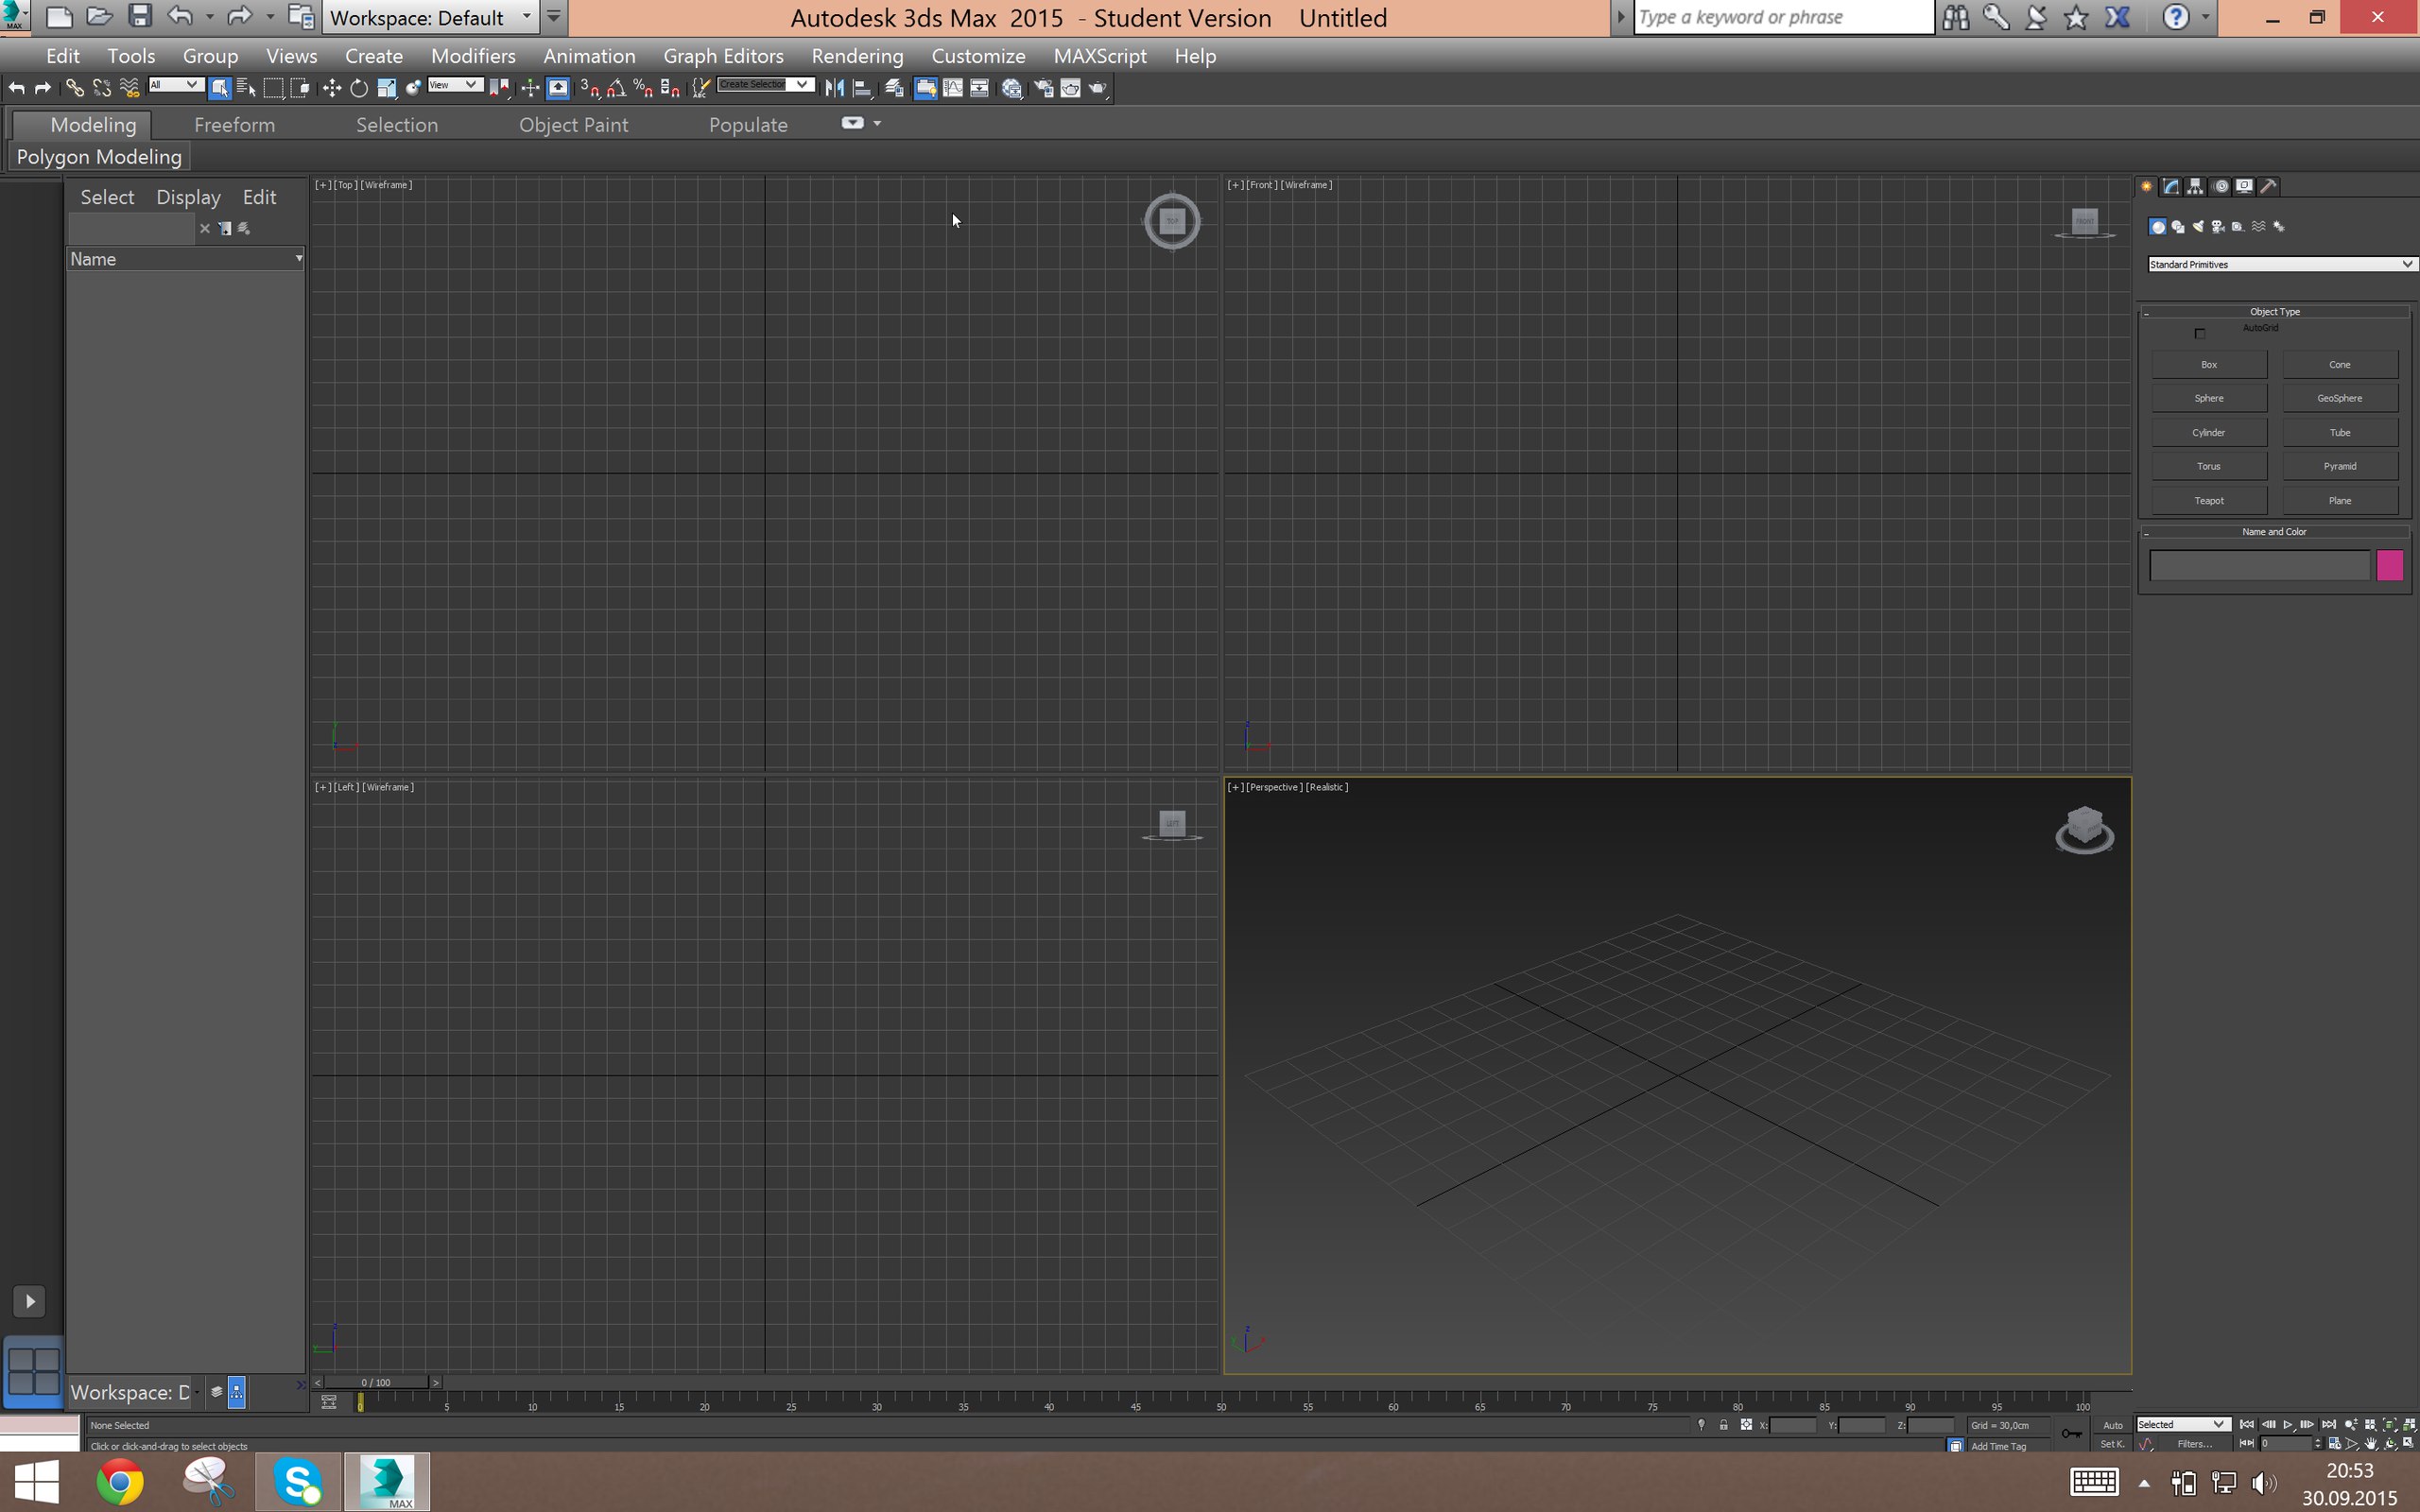Select the Scale tool
Viewport: 2420px width, 1512px height.
(x=386, y=88)
